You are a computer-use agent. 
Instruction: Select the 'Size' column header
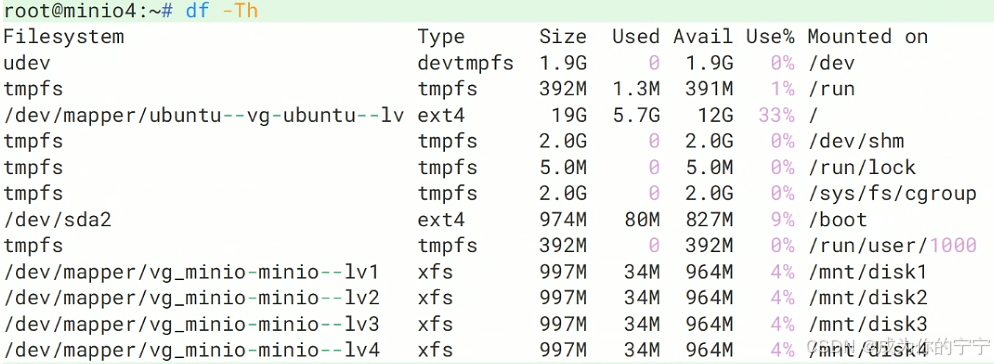pos(563,37)
